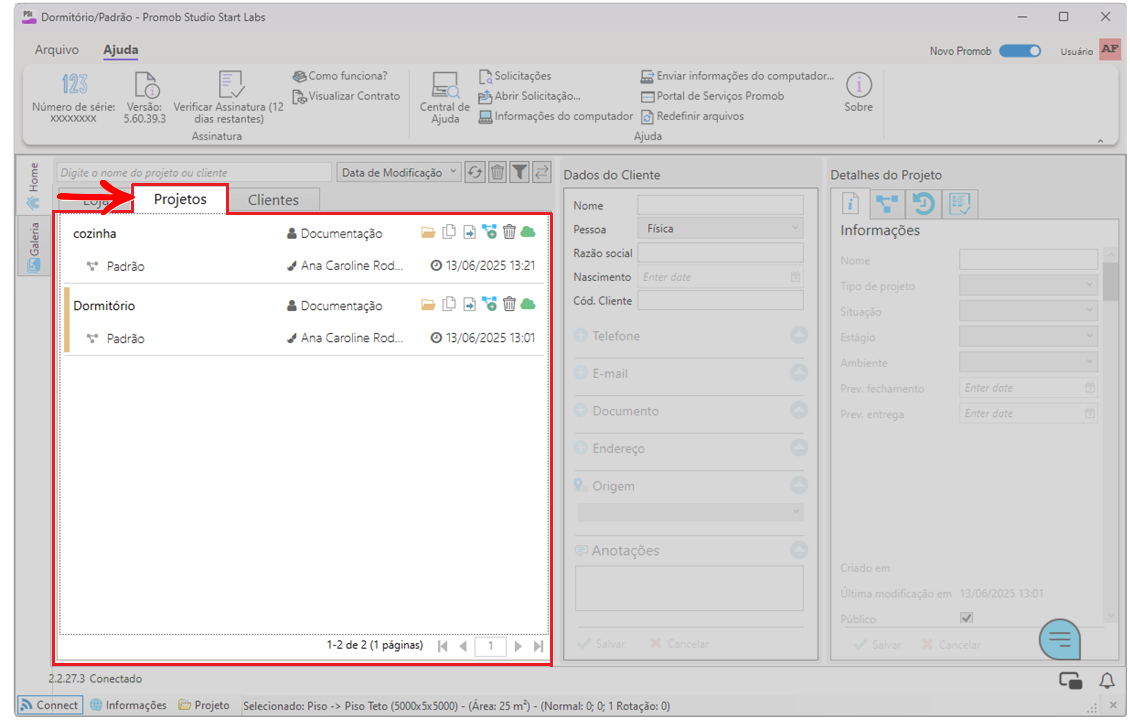Click the green cloud icon for Dormitório
The width and height of the screenshot is (1130, 720).
[528, 304]
